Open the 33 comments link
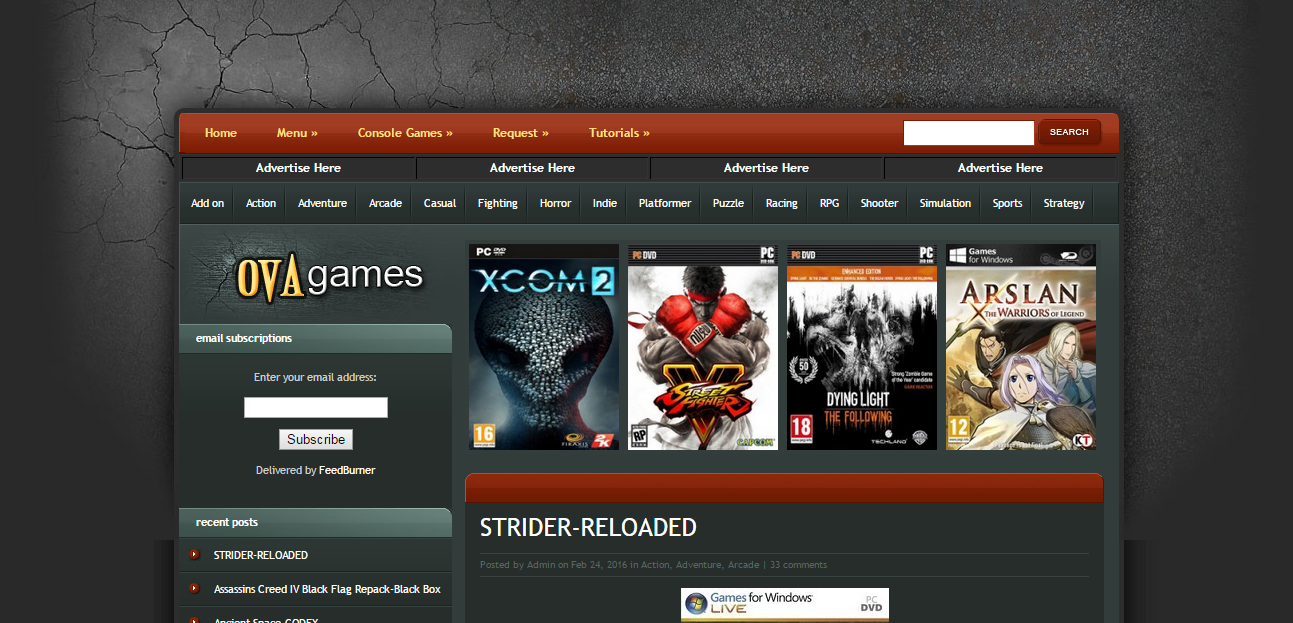The image size is (1293, 623). [x=798, y=565]
